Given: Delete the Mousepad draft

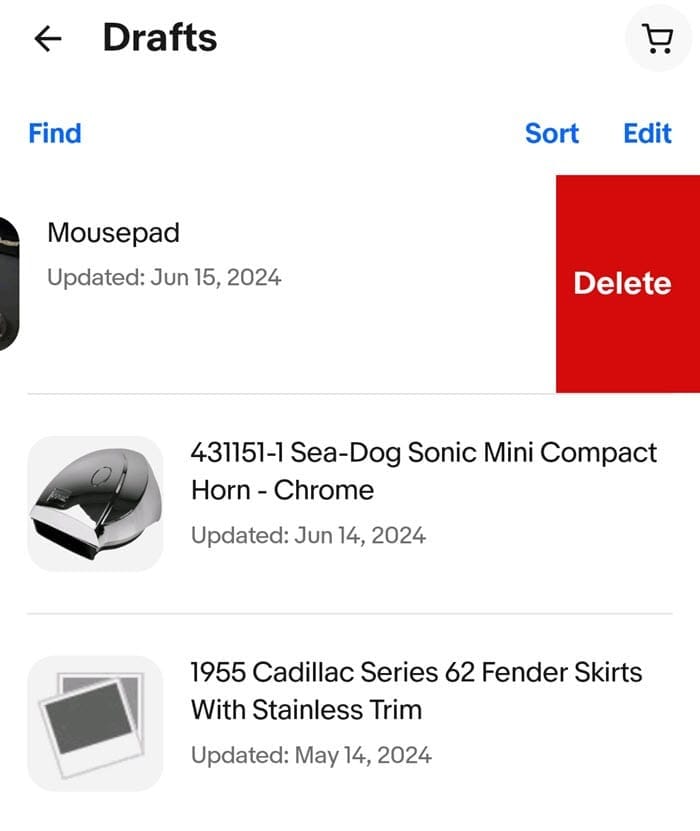Looking at the screenshot, I should tap(622, 283).
